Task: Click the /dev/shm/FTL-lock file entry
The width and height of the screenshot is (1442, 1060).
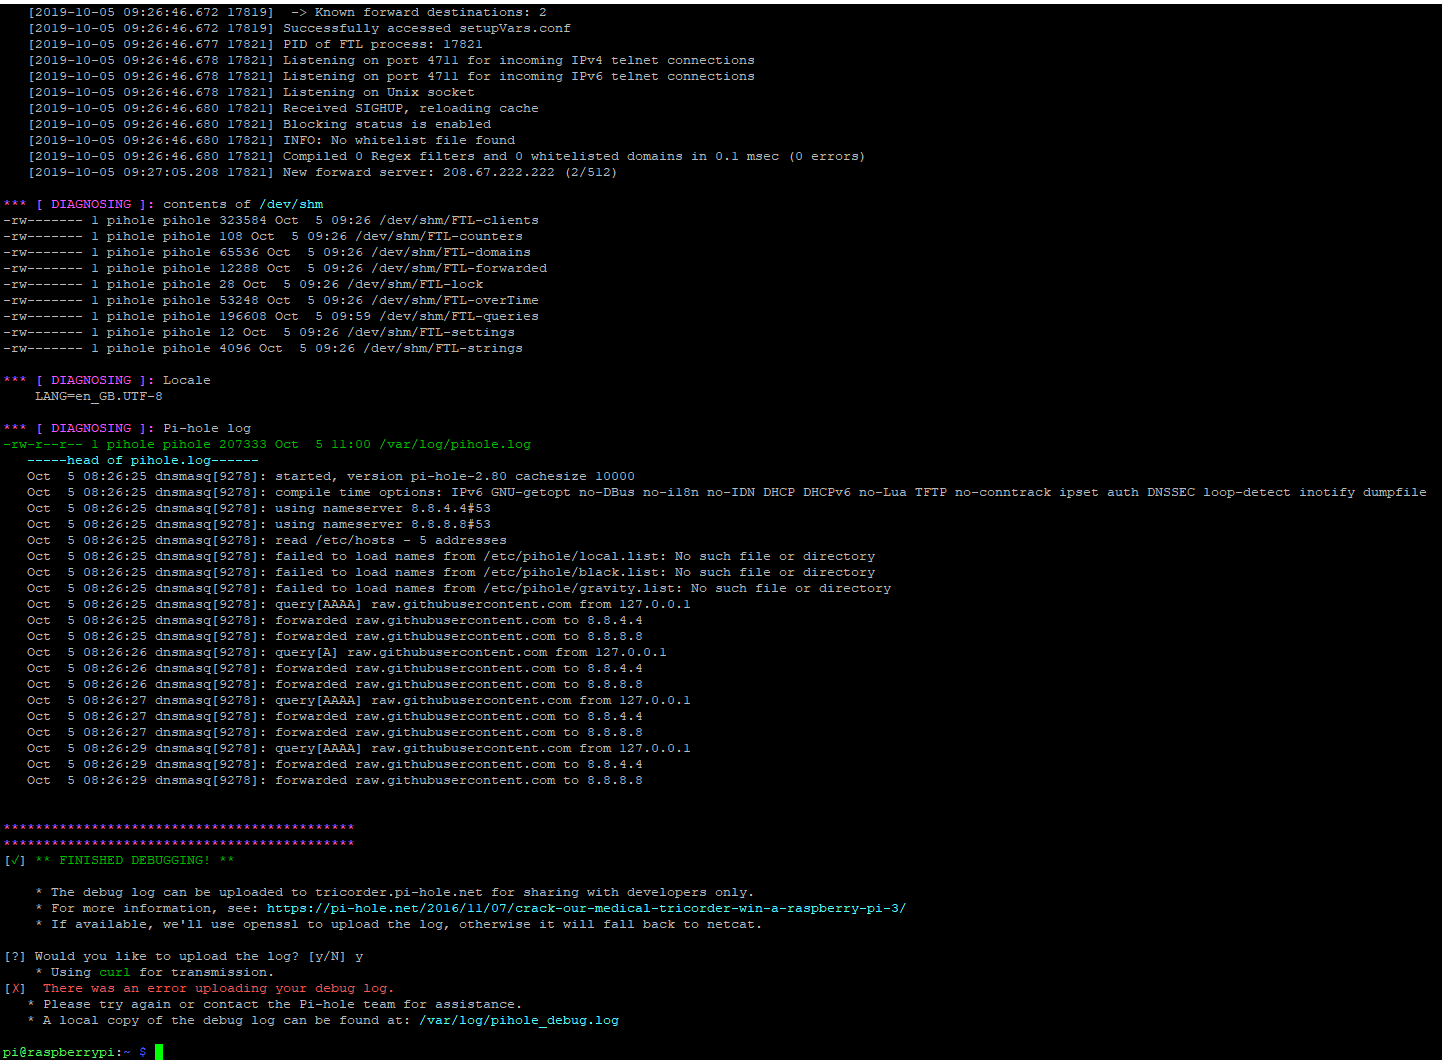Action: pyautogui.click(x=243, y=284)
